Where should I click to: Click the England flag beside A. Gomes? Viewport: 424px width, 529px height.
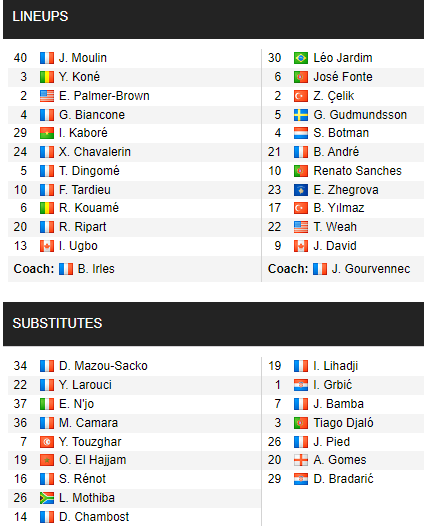[x=301, y=460]
